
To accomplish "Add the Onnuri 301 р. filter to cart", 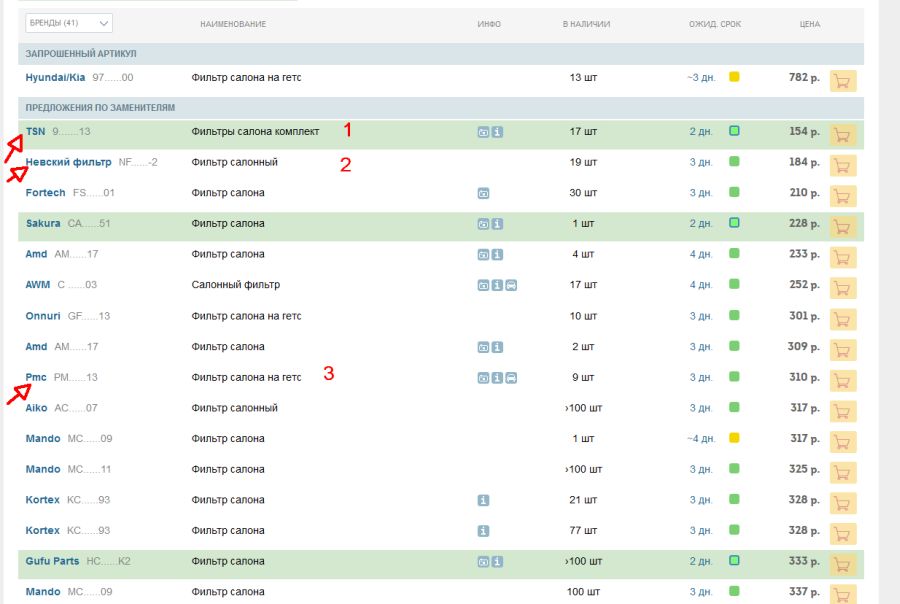I will [842, 319].
